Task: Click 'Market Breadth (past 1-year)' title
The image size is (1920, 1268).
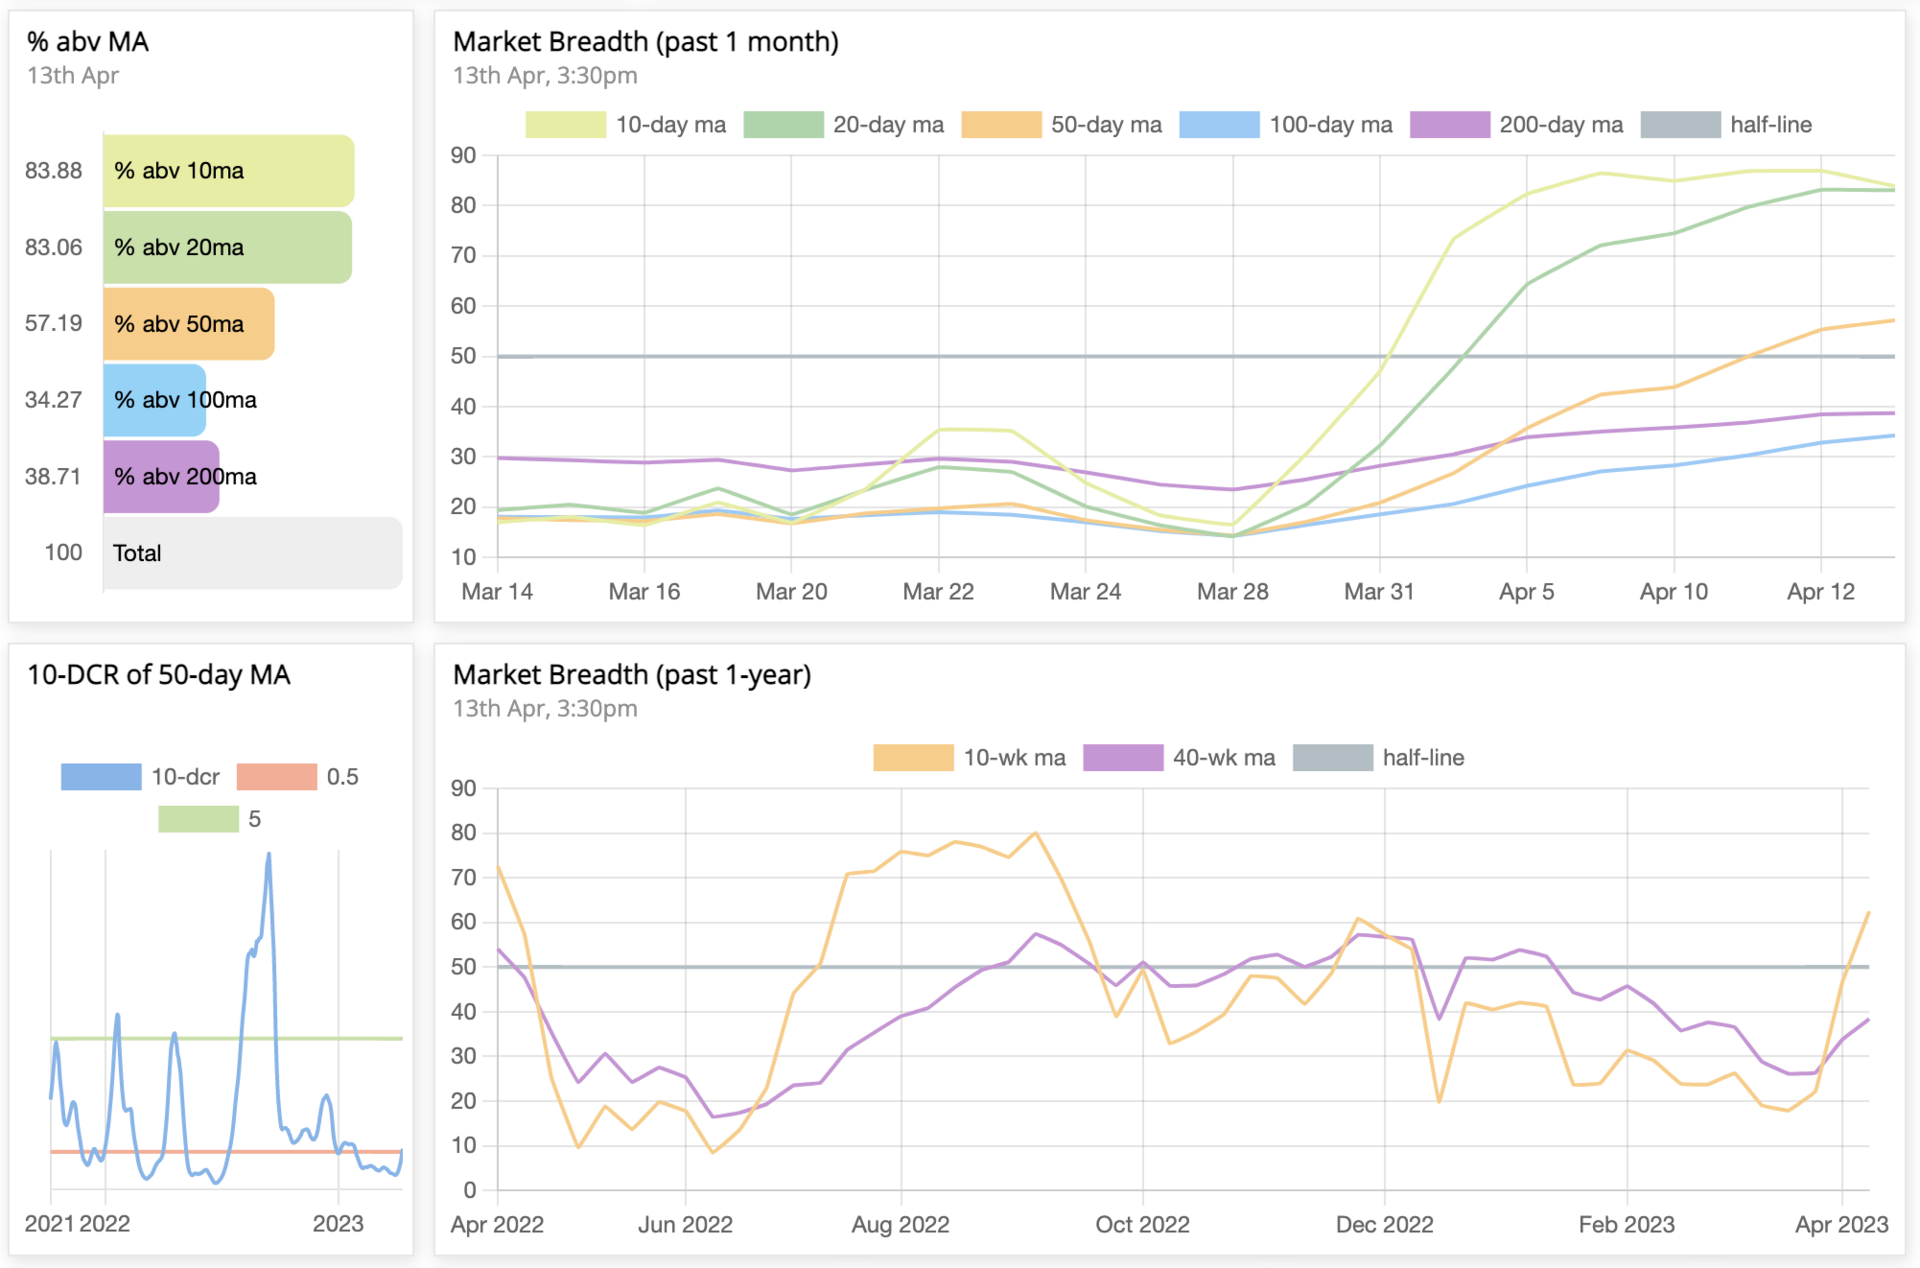Action: point(632,675)
